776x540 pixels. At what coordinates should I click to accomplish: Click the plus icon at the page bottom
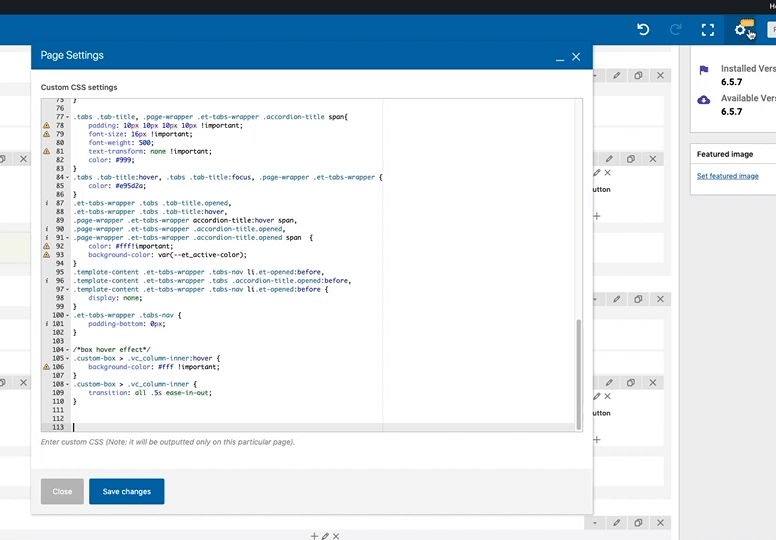click(x=314, y=536)
